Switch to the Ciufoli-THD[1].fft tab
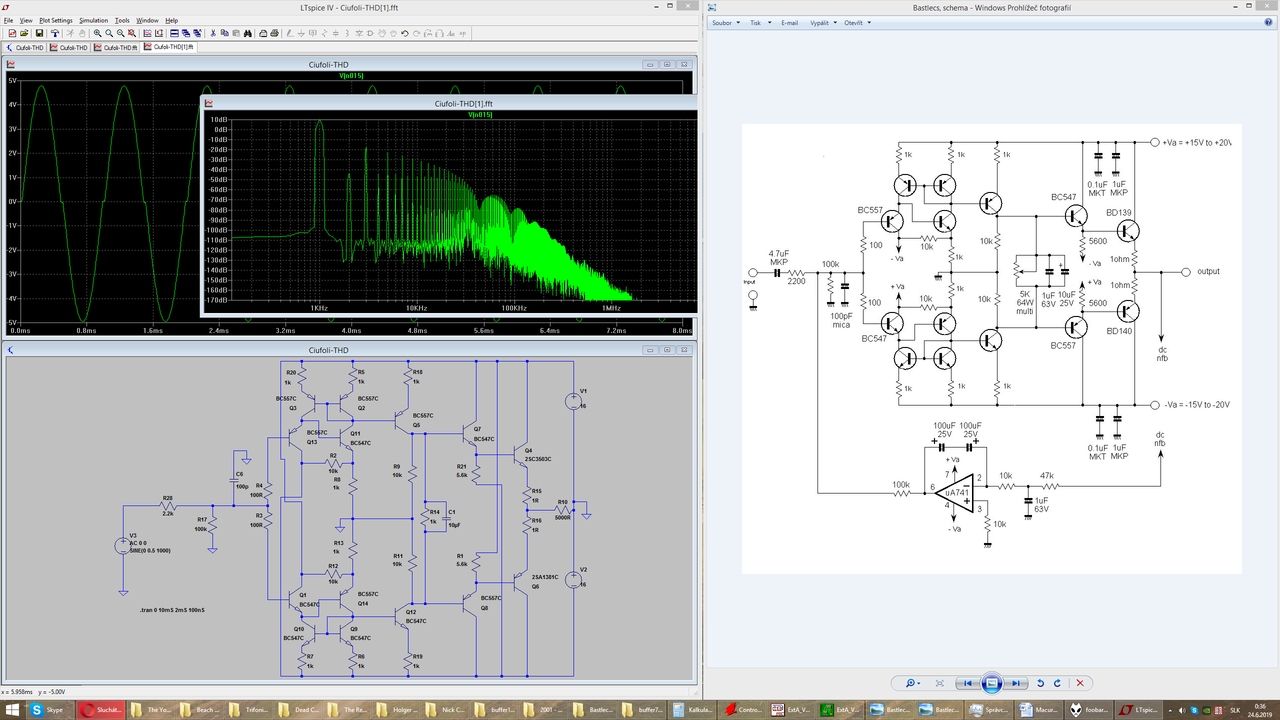Viewport: 1280px width, 720px height. point(169,46)
